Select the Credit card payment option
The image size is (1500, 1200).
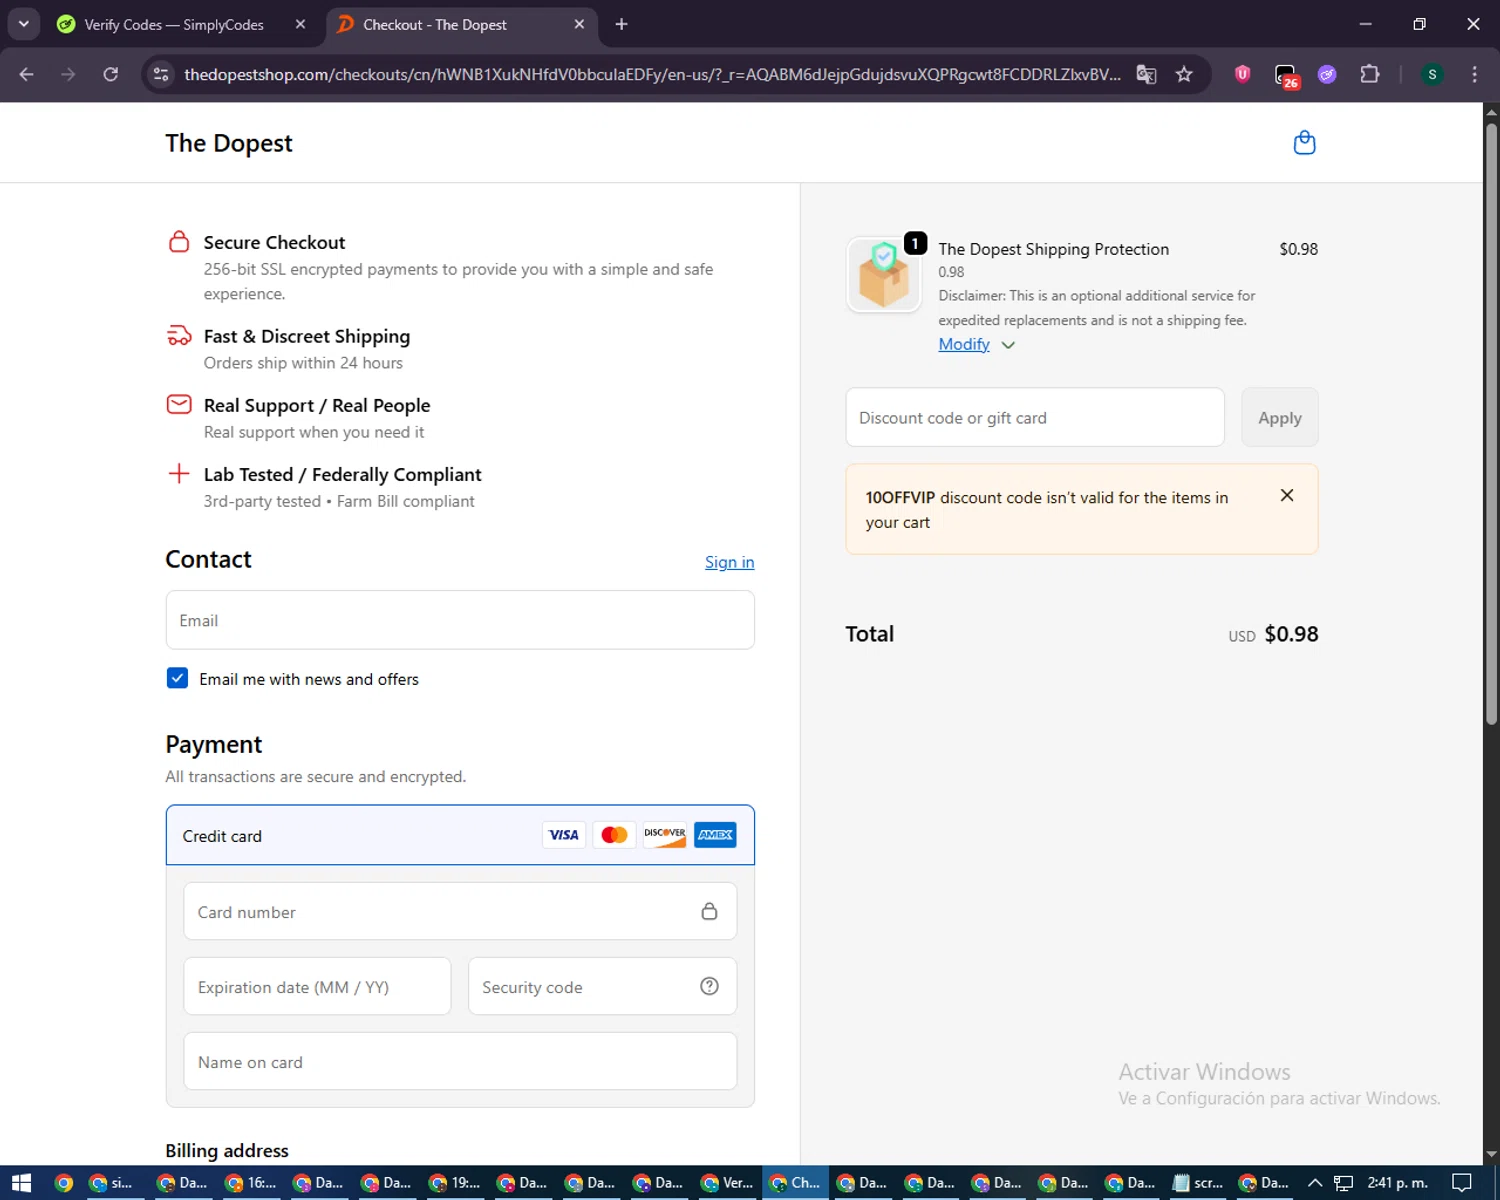click(x=460, y=835)
